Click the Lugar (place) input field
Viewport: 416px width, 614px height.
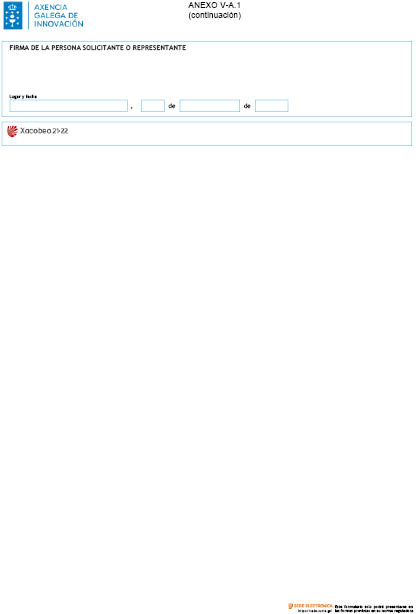click(x=69, y=106)
